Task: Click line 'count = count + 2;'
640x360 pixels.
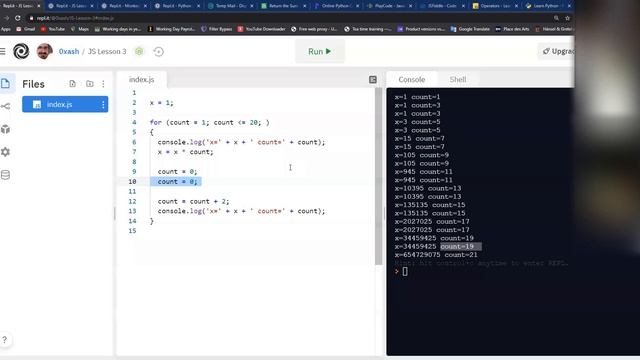Action: point(193,201)
